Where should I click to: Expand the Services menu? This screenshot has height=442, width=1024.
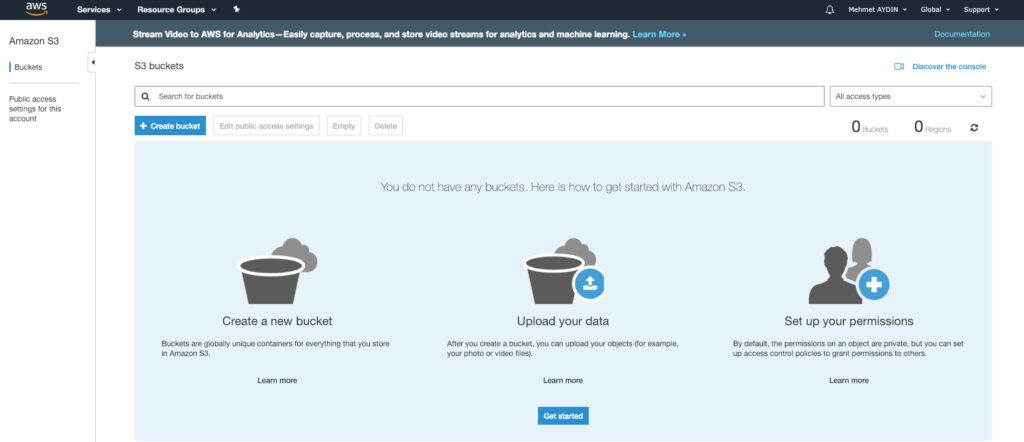point(99,10)
